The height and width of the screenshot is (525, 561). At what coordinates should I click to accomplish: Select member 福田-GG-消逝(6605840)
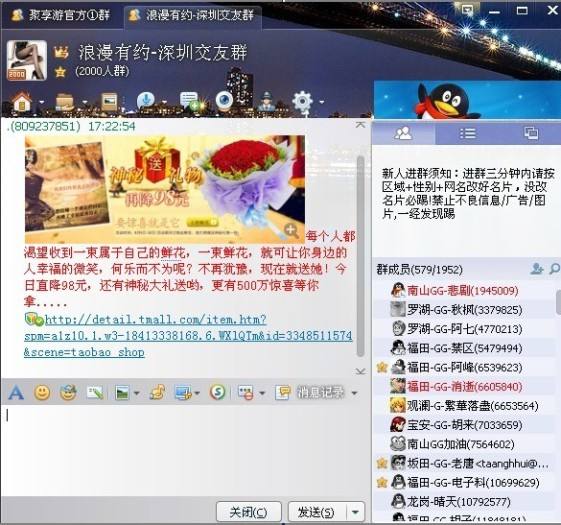coord(465,387)
